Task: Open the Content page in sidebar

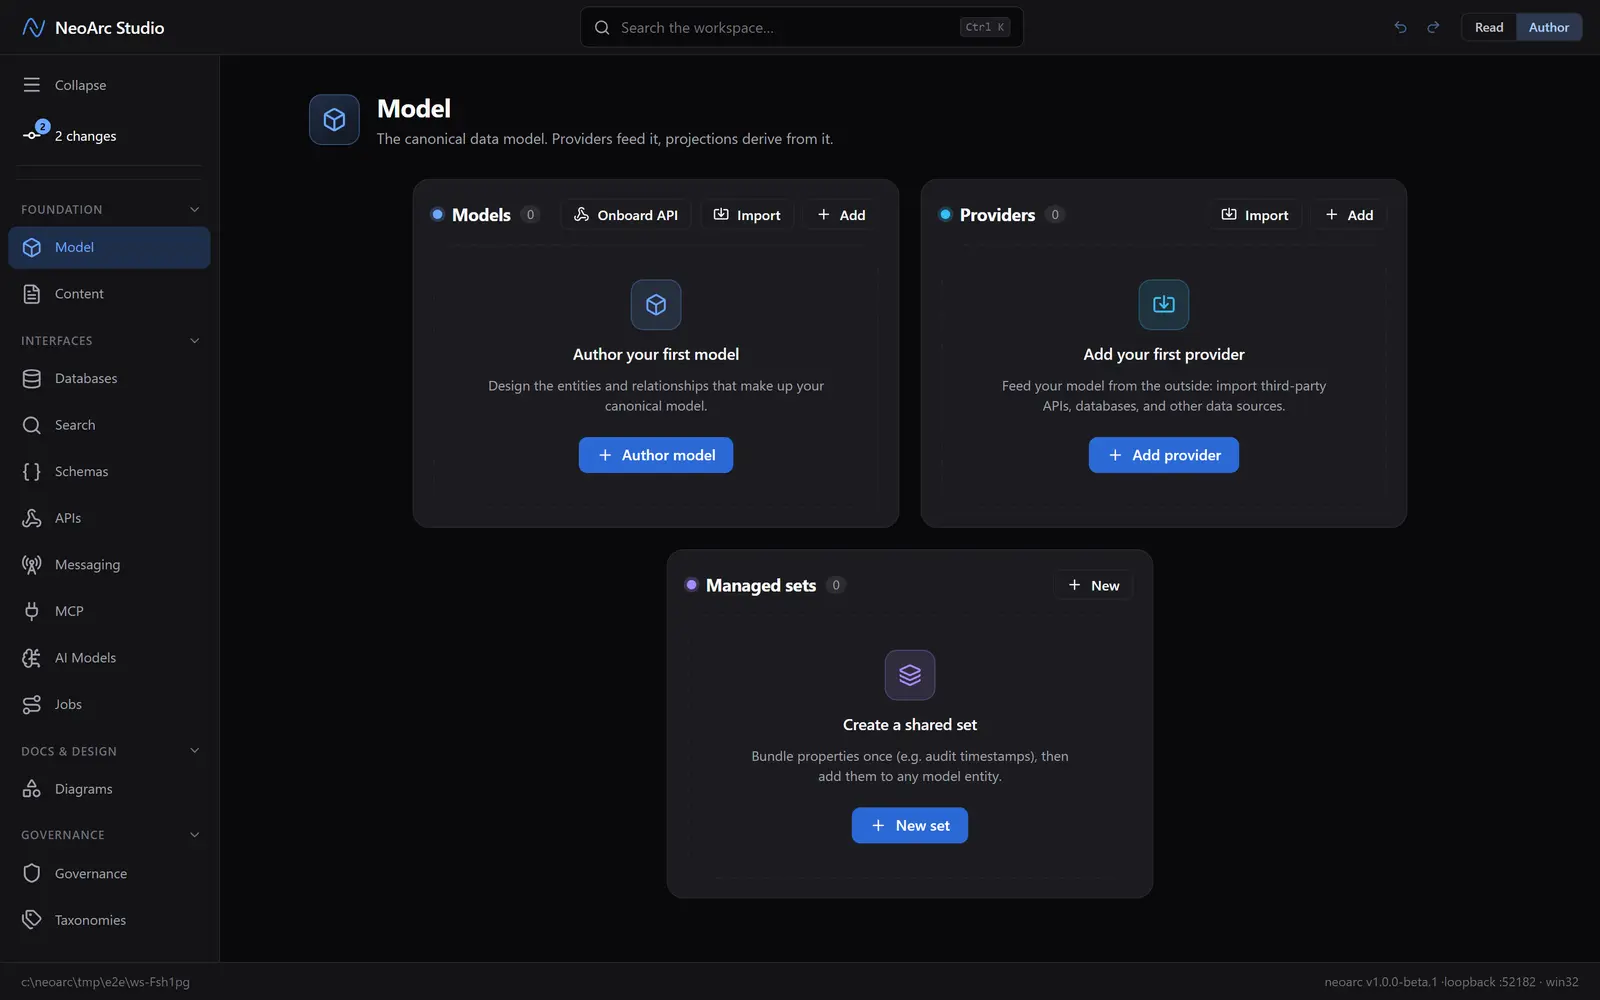Action: 109,294
